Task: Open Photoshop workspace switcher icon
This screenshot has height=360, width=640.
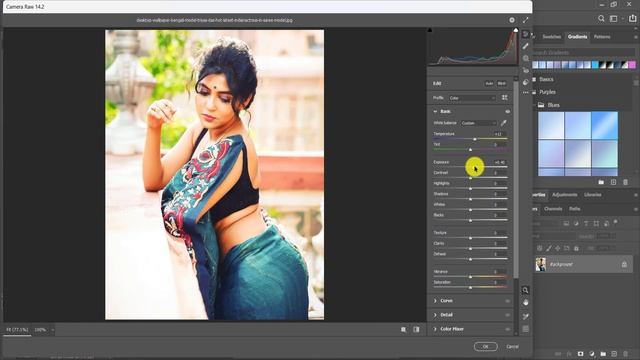Action: click(x=614, y=18)
